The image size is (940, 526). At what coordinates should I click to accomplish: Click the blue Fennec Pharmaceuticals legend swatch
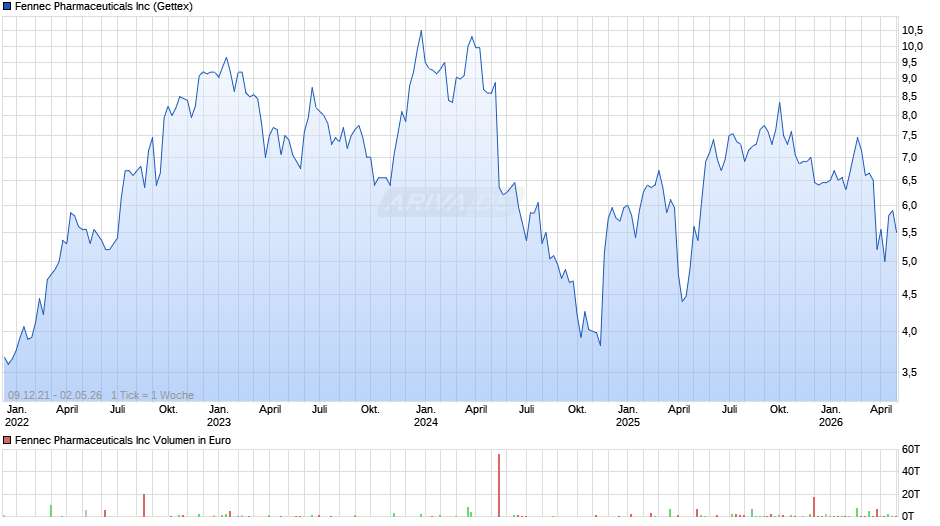7,7
